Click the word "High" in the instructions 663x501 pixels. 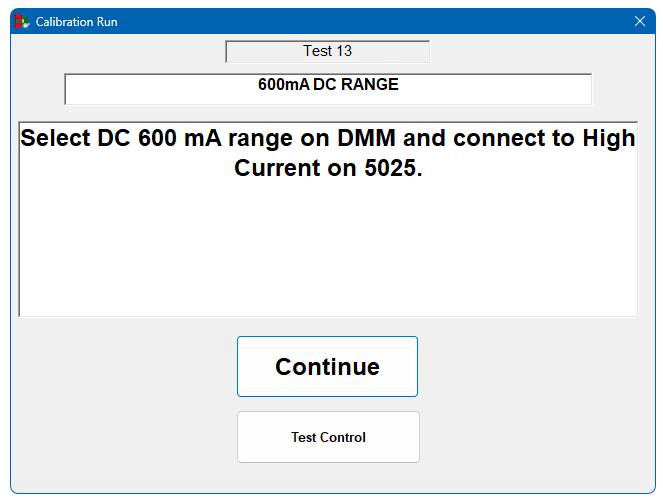click(609, 138)
